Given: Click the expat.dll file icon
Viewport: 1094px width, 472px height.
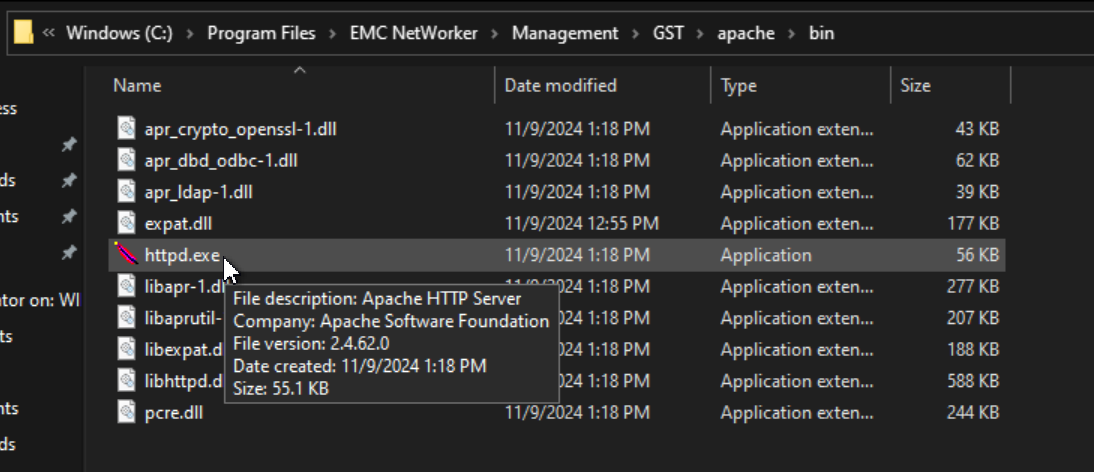Looking at the screenshot, I should pos(126,223).
